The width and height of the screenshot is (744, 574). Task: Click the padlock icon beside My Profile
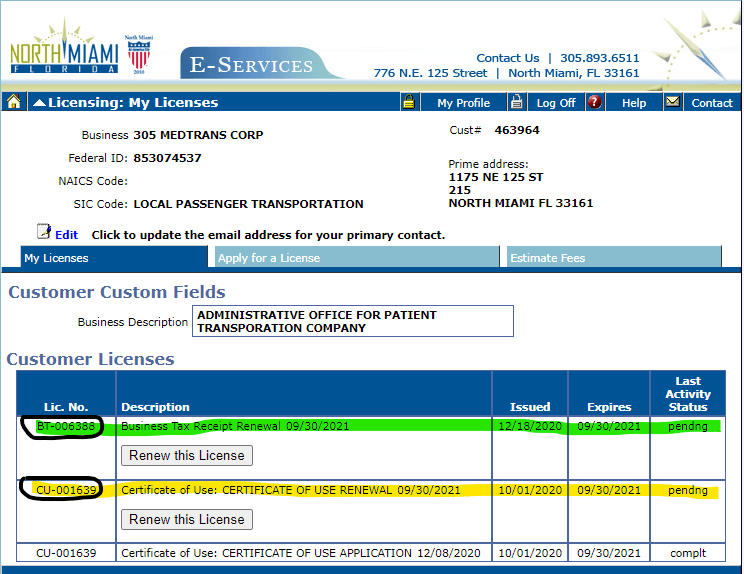click(408, 102)
